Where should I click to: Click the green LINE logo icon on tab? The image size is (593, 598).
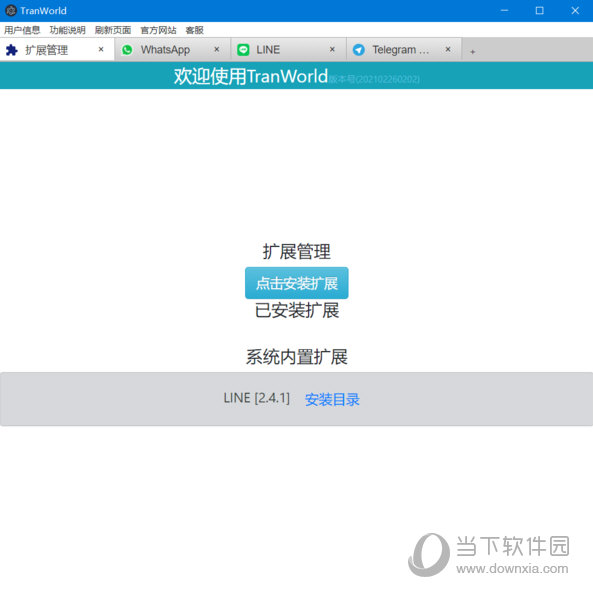pyautogui.click(x=243, y=50)
